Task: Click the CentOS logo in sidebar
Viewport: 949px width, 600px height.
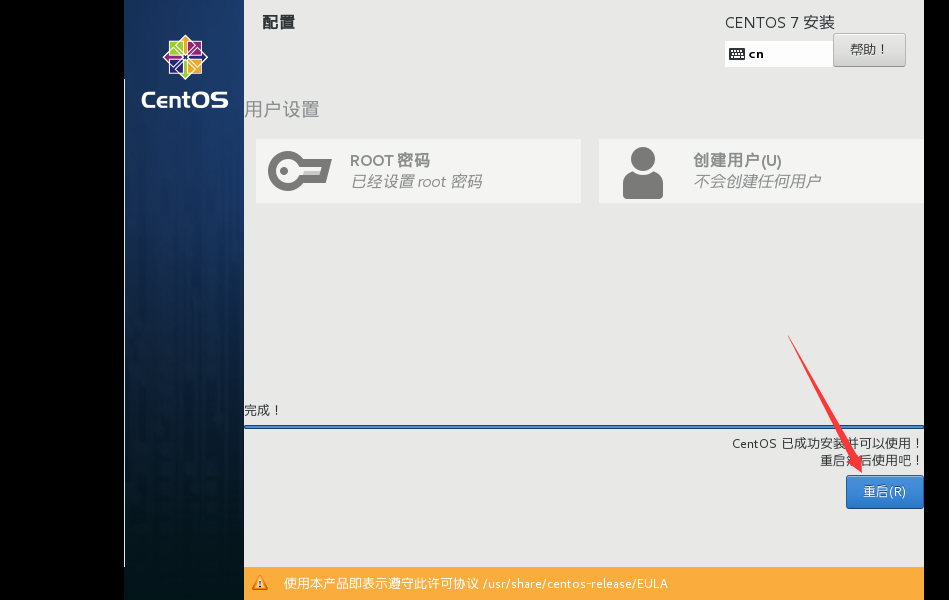Action: 185,72
